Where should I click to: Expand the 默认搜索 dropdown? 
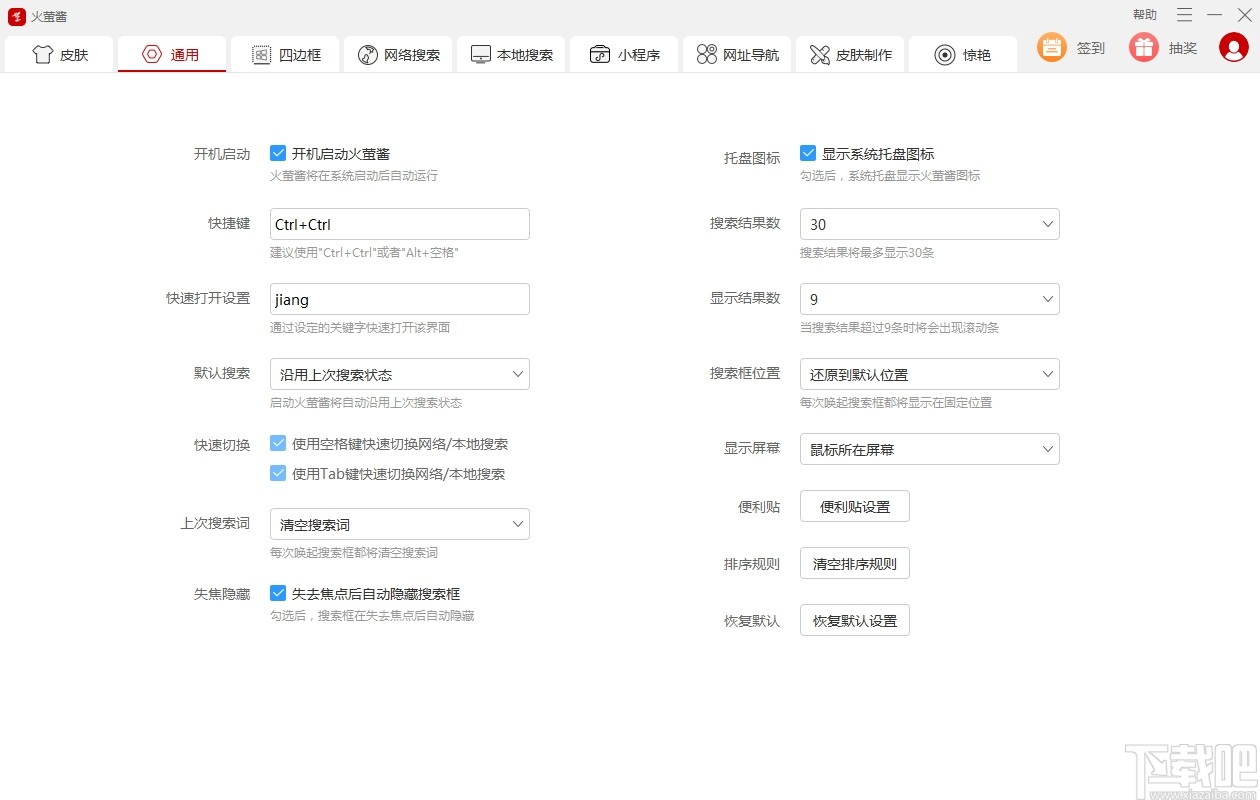point(399,374)
